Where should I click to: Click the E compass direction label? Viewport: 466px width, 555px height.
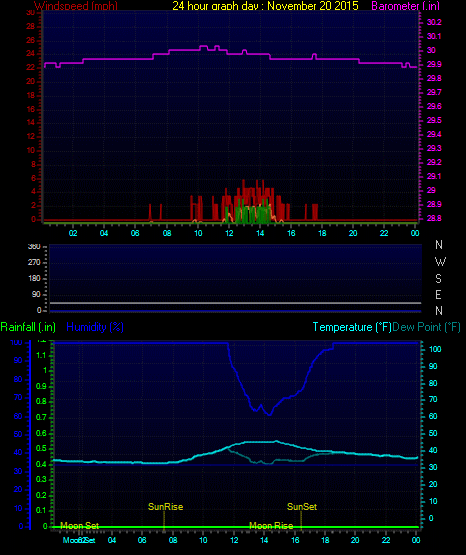pos(438,294)
